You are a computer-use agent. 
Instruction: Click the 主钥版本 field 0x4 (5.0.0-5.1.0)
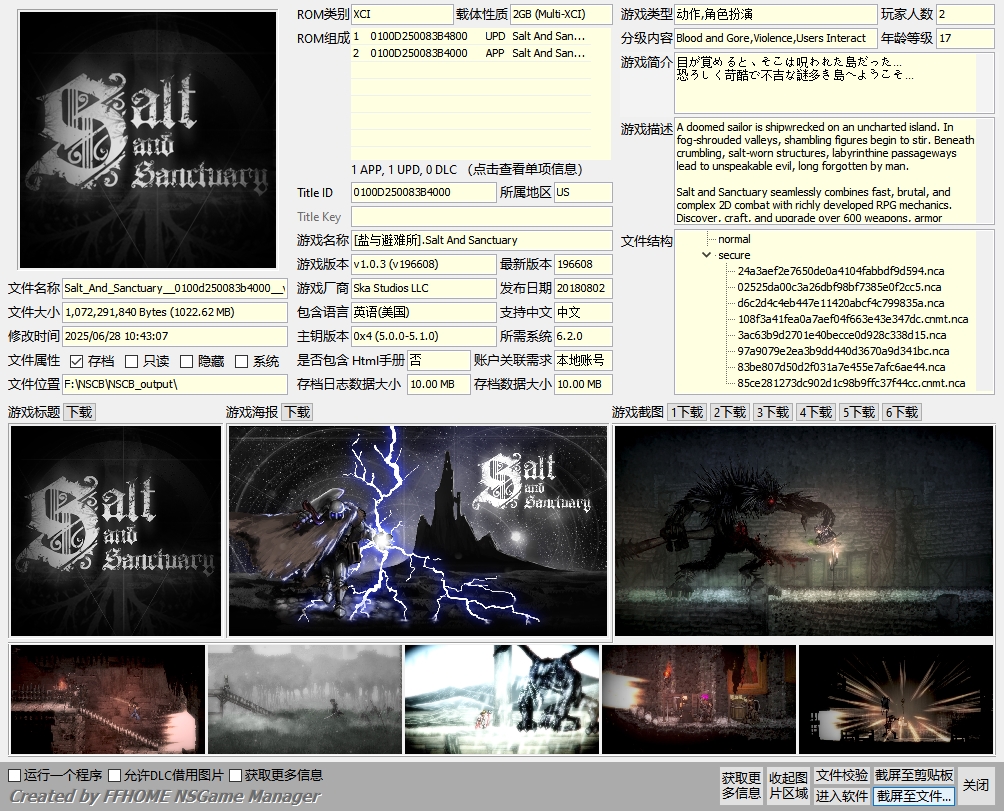point(423,337)
